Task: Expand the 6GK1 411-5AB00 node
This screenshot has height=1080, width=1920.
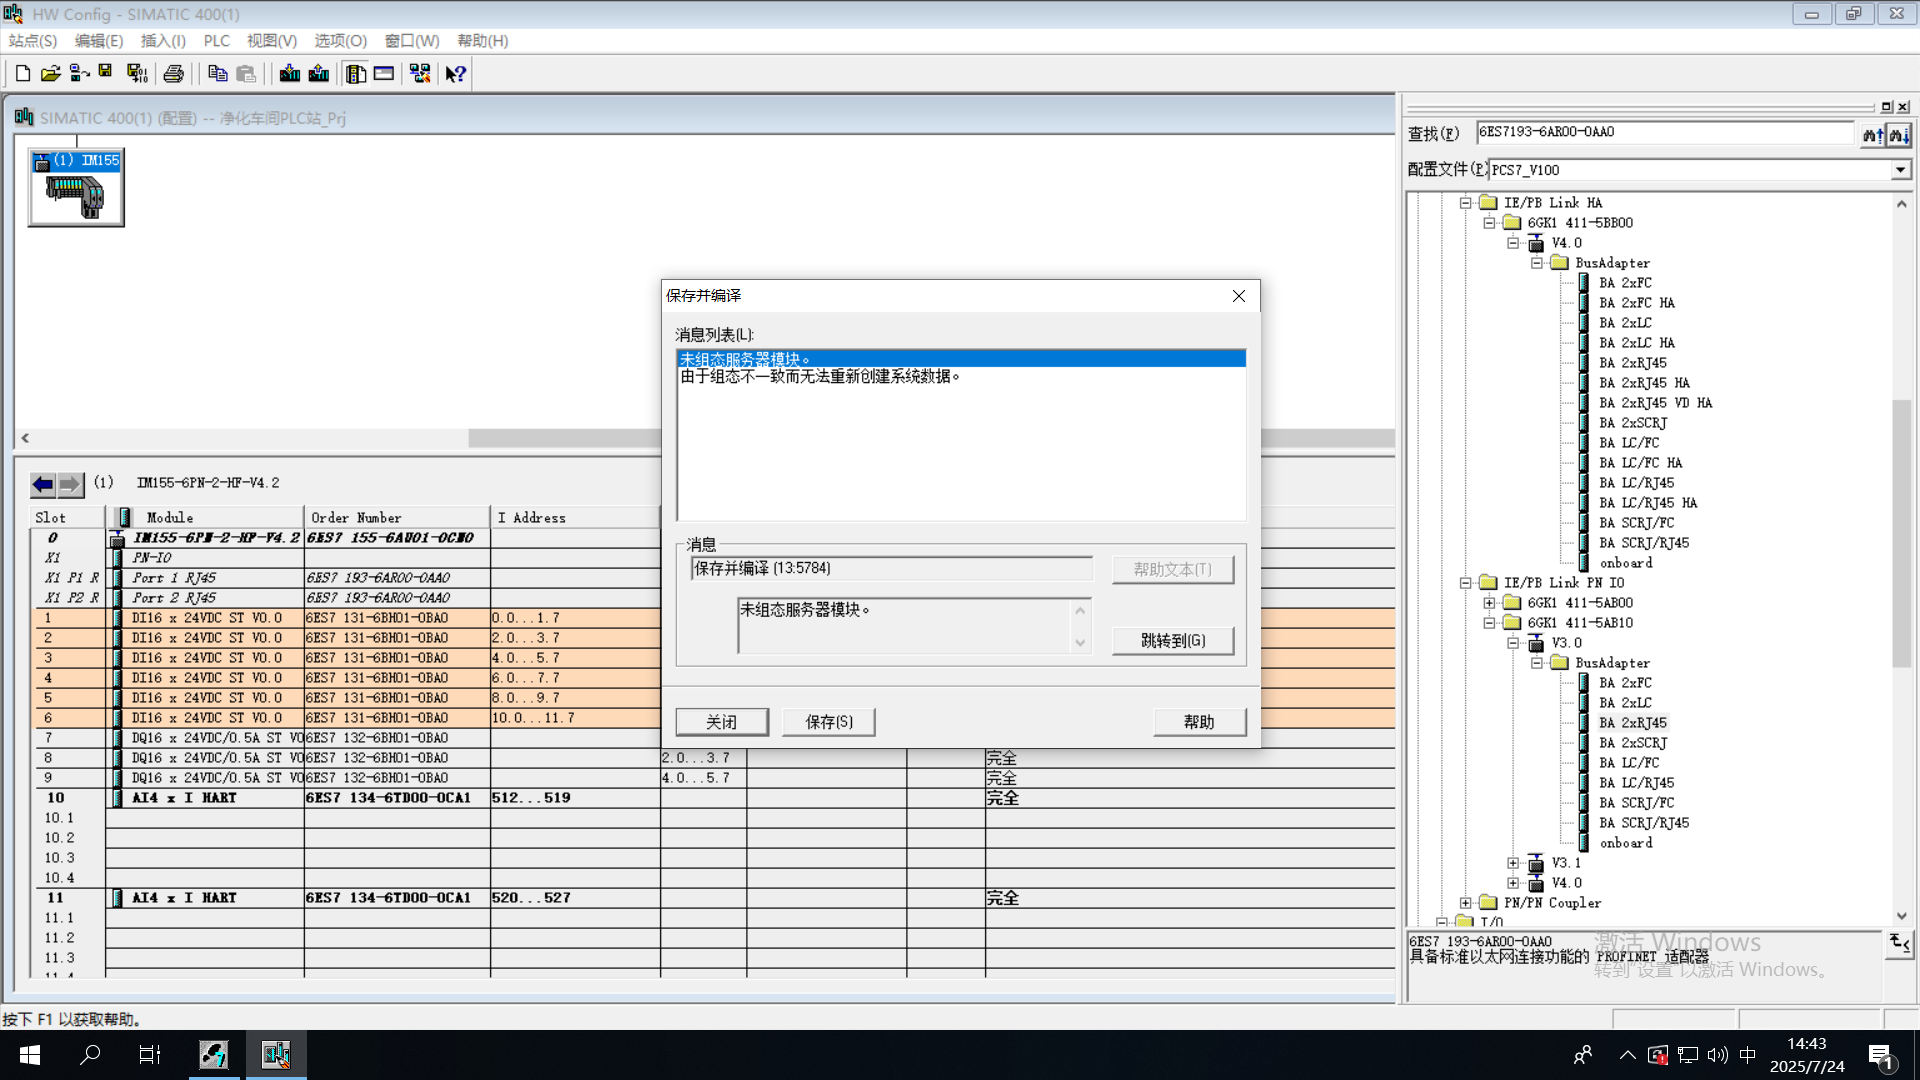Action: pyautogui.click(x=1489, y=603)
